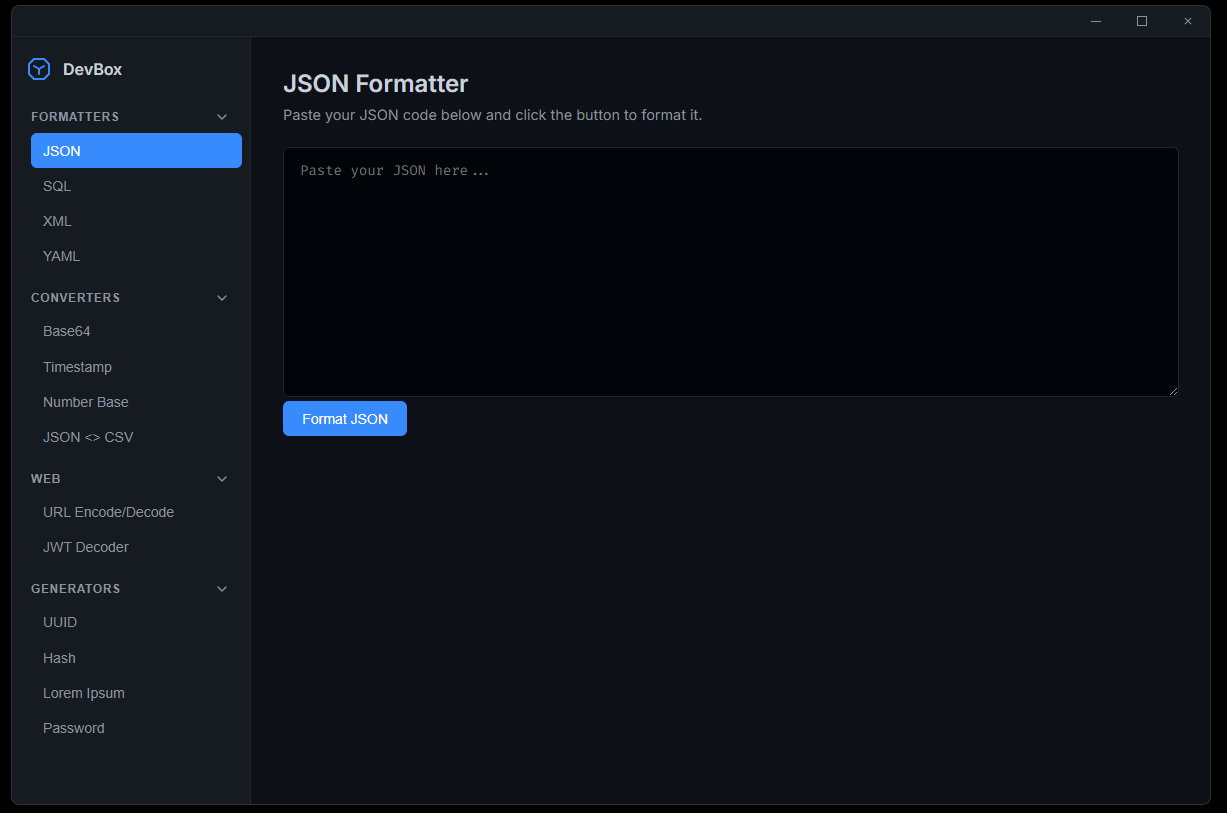Viewport: 1227px width, 813px height.
Task: Open the Password generator
Action: pos(73,727)
